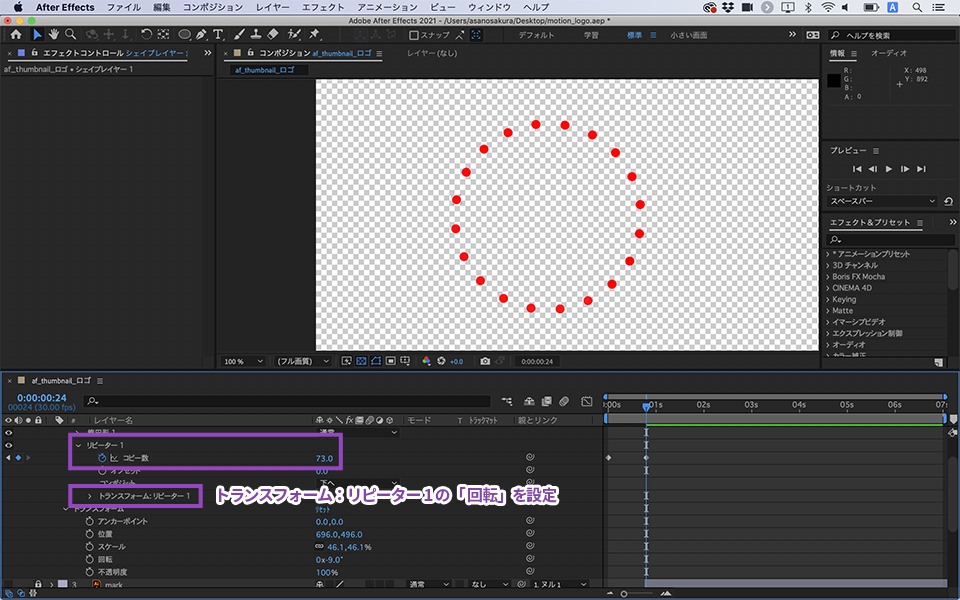Toggle stopwatch for スケール
The width and height of the screenshot is (960, 600).
point(89,547)
